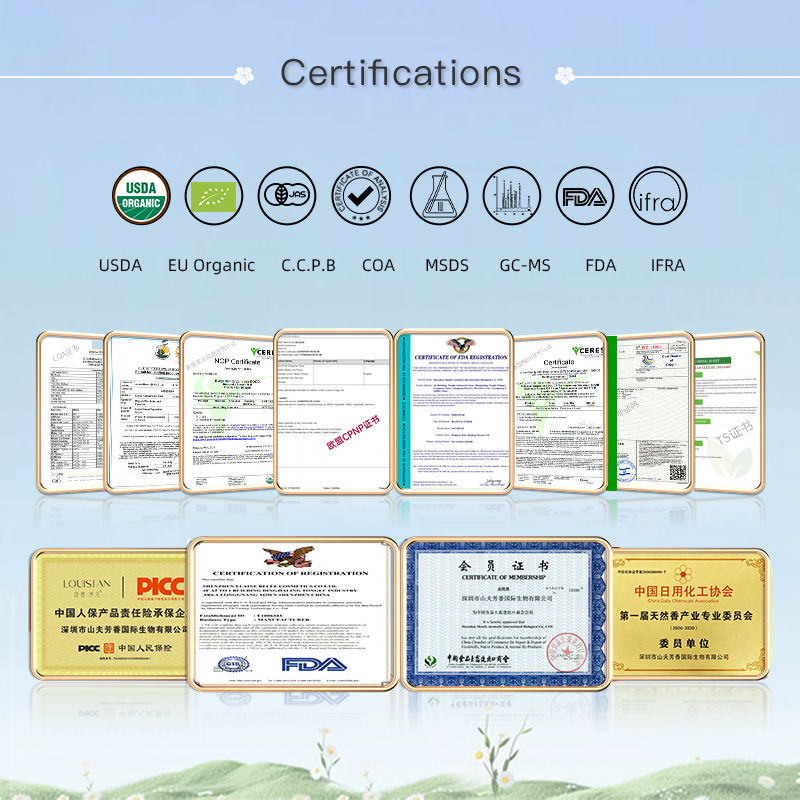Screen dimensions: 800x800
Task: Click the C.C.P.B label text
Action: pos(308,265)
